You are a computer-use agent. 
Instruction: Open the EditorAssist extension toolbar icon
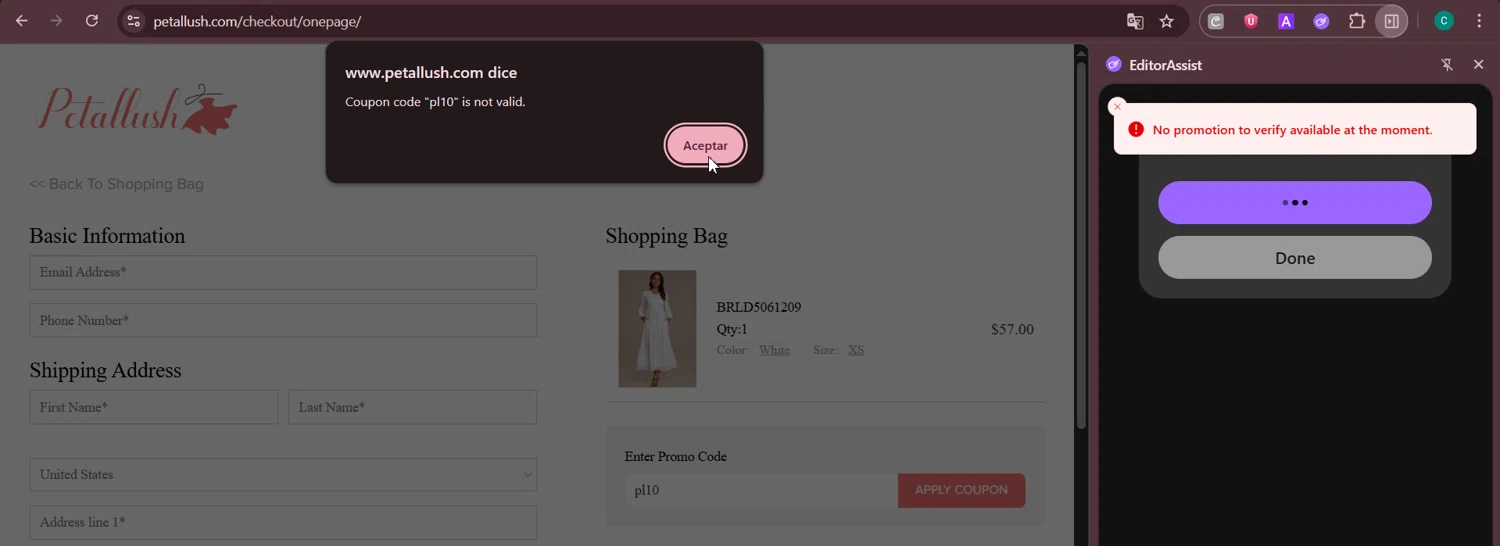coord(1321,21)
